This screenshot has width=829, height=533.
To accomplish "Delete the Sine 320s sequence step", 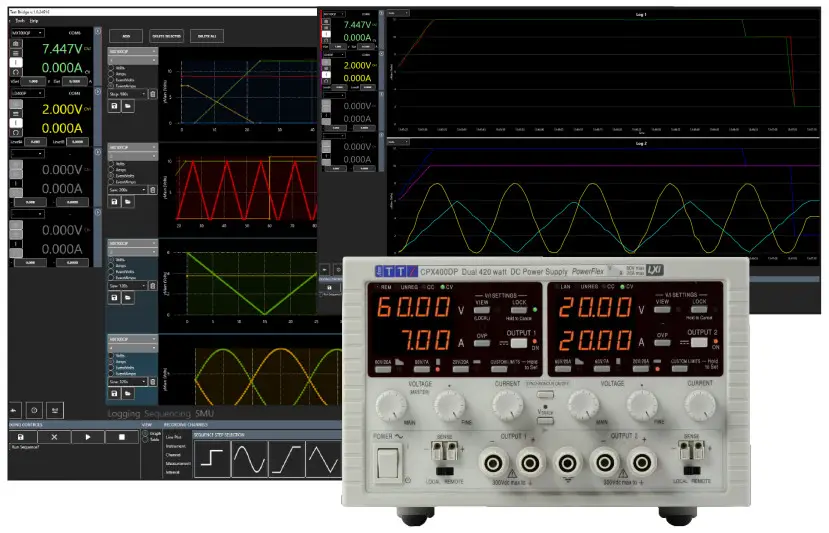I will pos(153,381).
